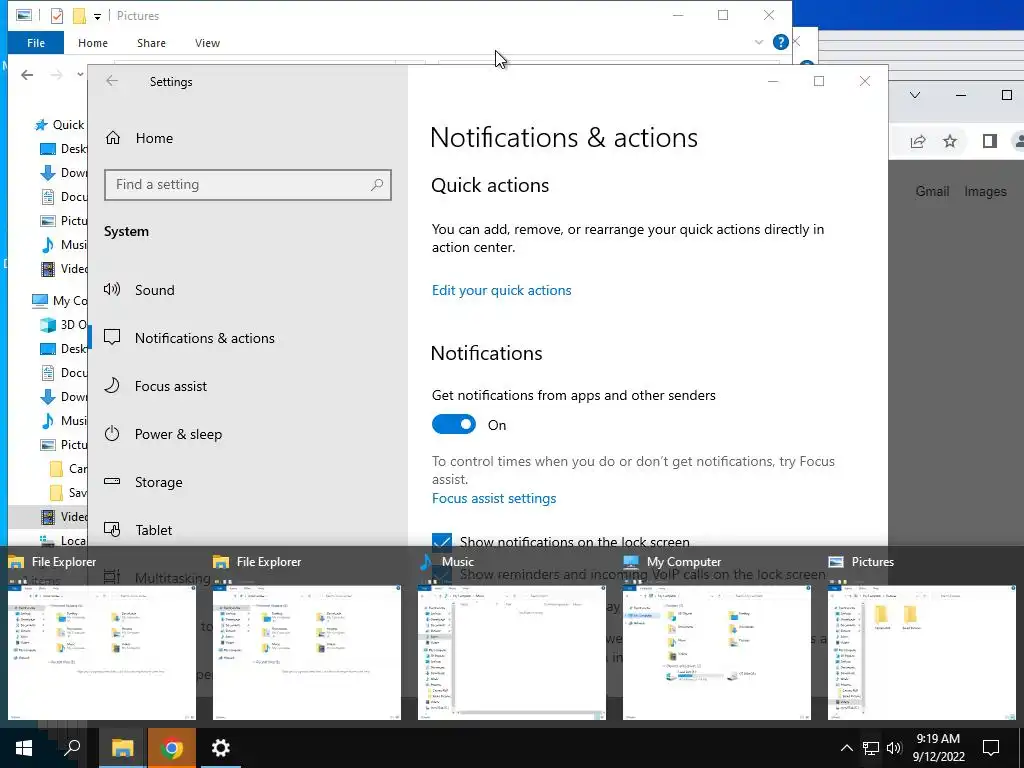1024x768 pixels.
Task: Go back in the Pictures Explorer window
Action: [x=27, y=75]
